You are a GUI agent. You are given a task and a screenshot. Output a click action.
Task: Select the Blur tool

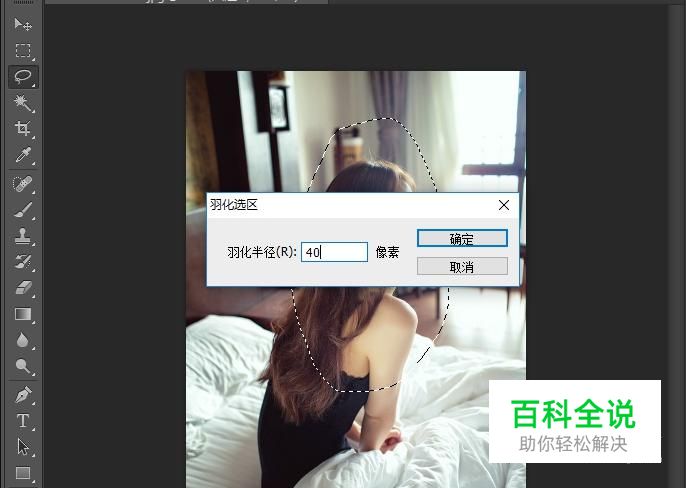23,340
